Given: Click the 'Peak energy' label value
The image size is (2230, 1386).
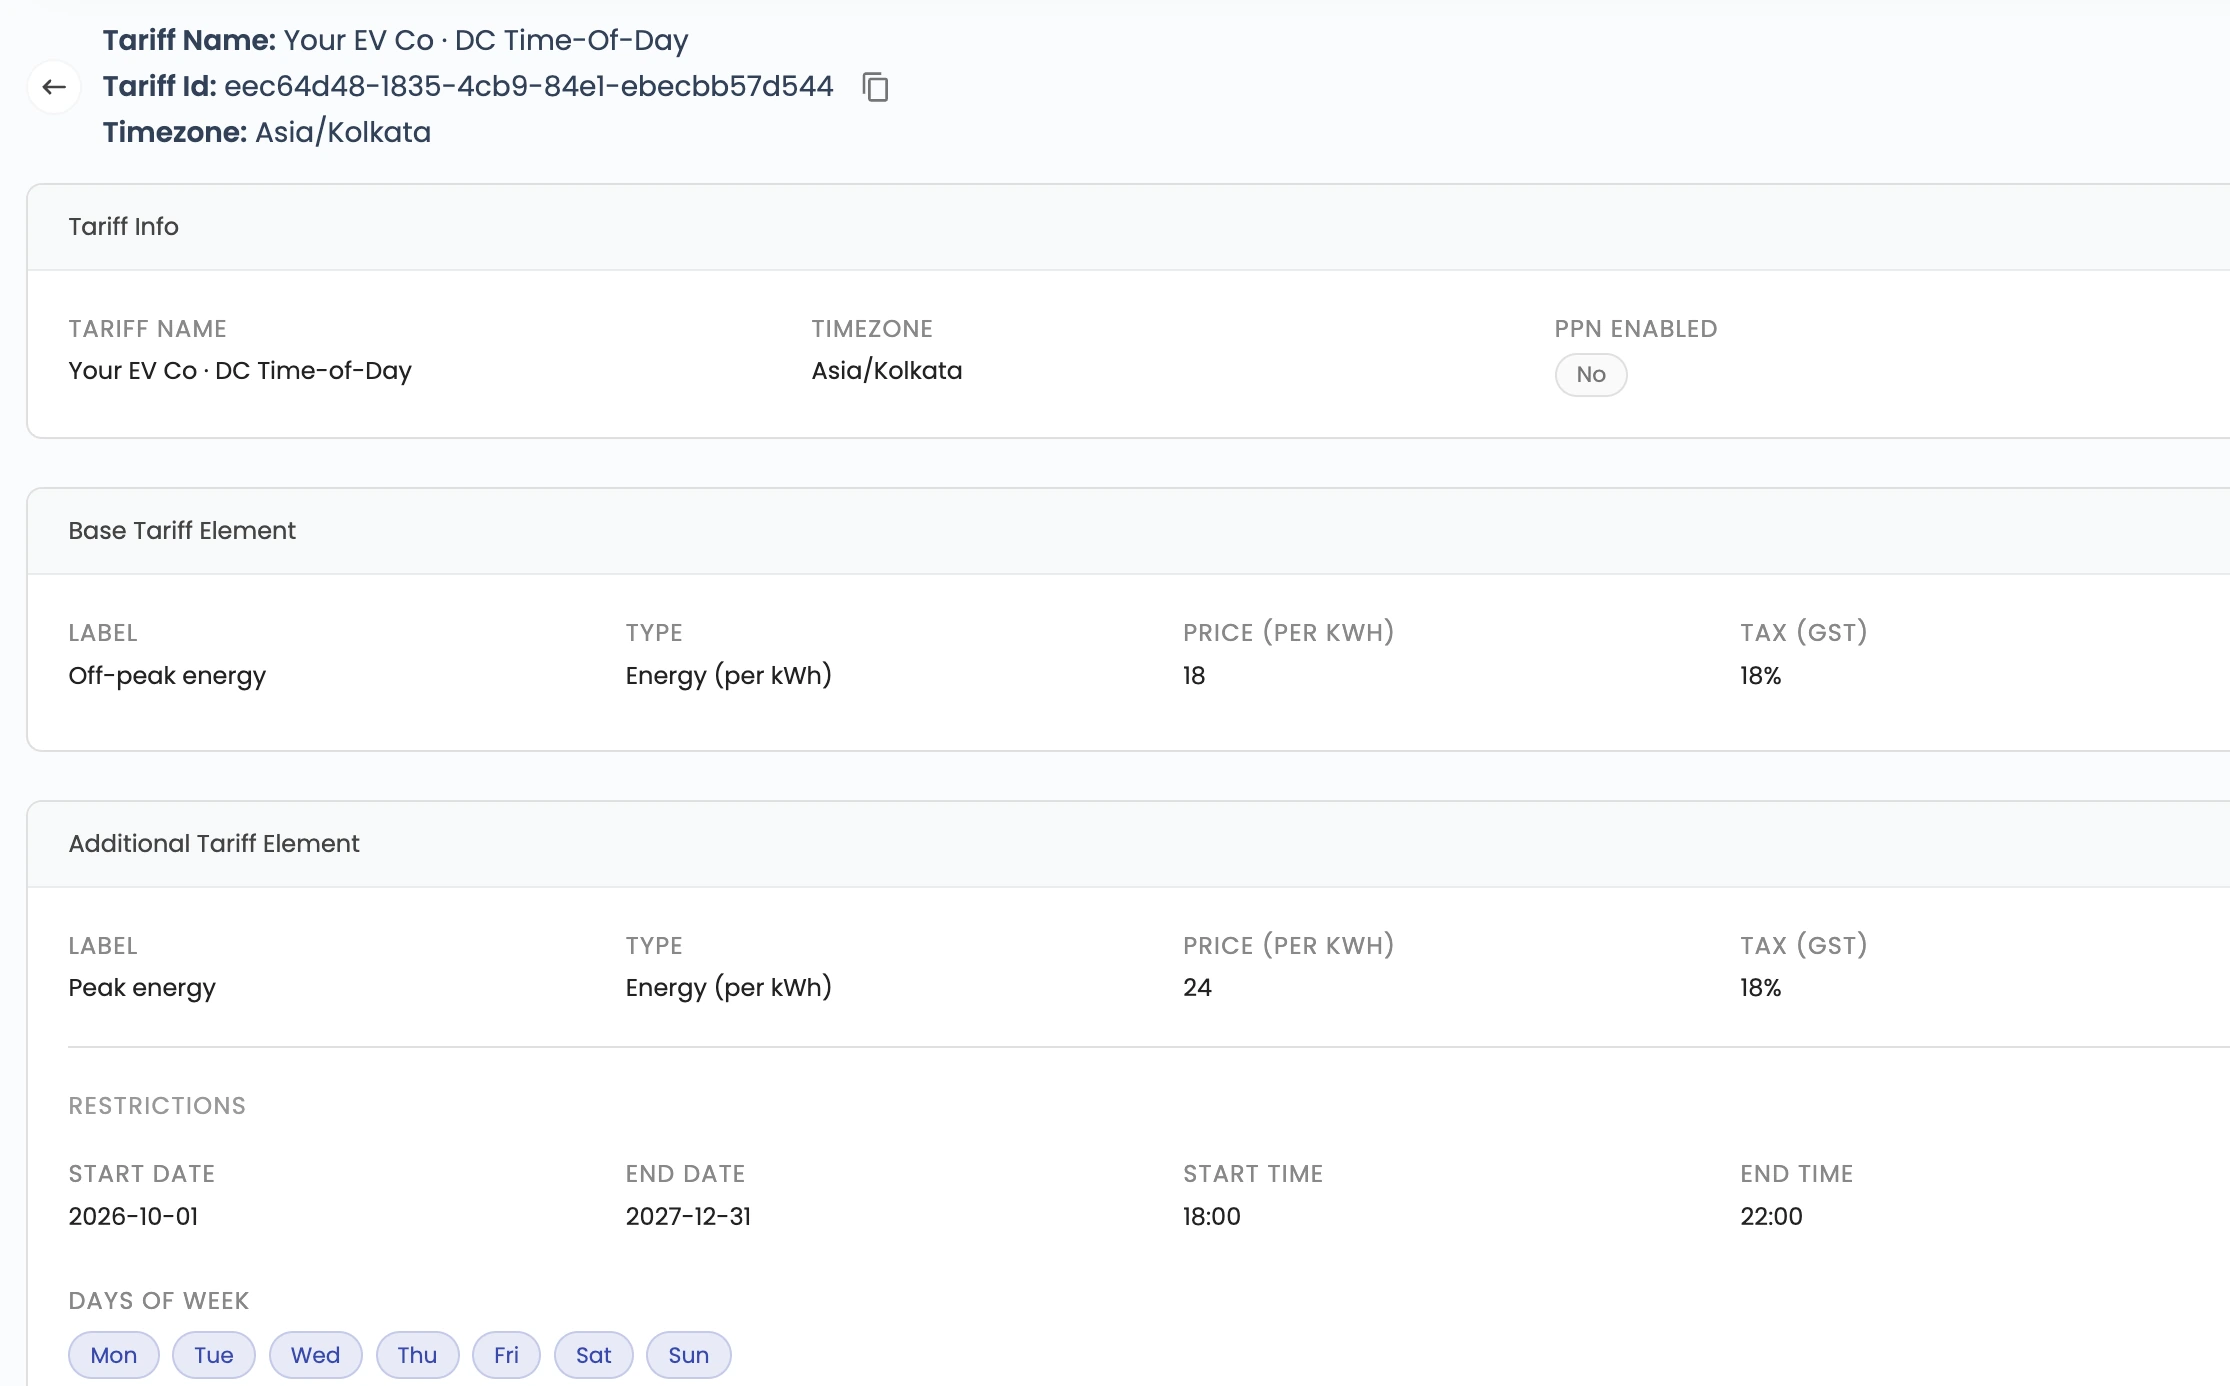Looking at the screenshot, I should pos(142,988).
